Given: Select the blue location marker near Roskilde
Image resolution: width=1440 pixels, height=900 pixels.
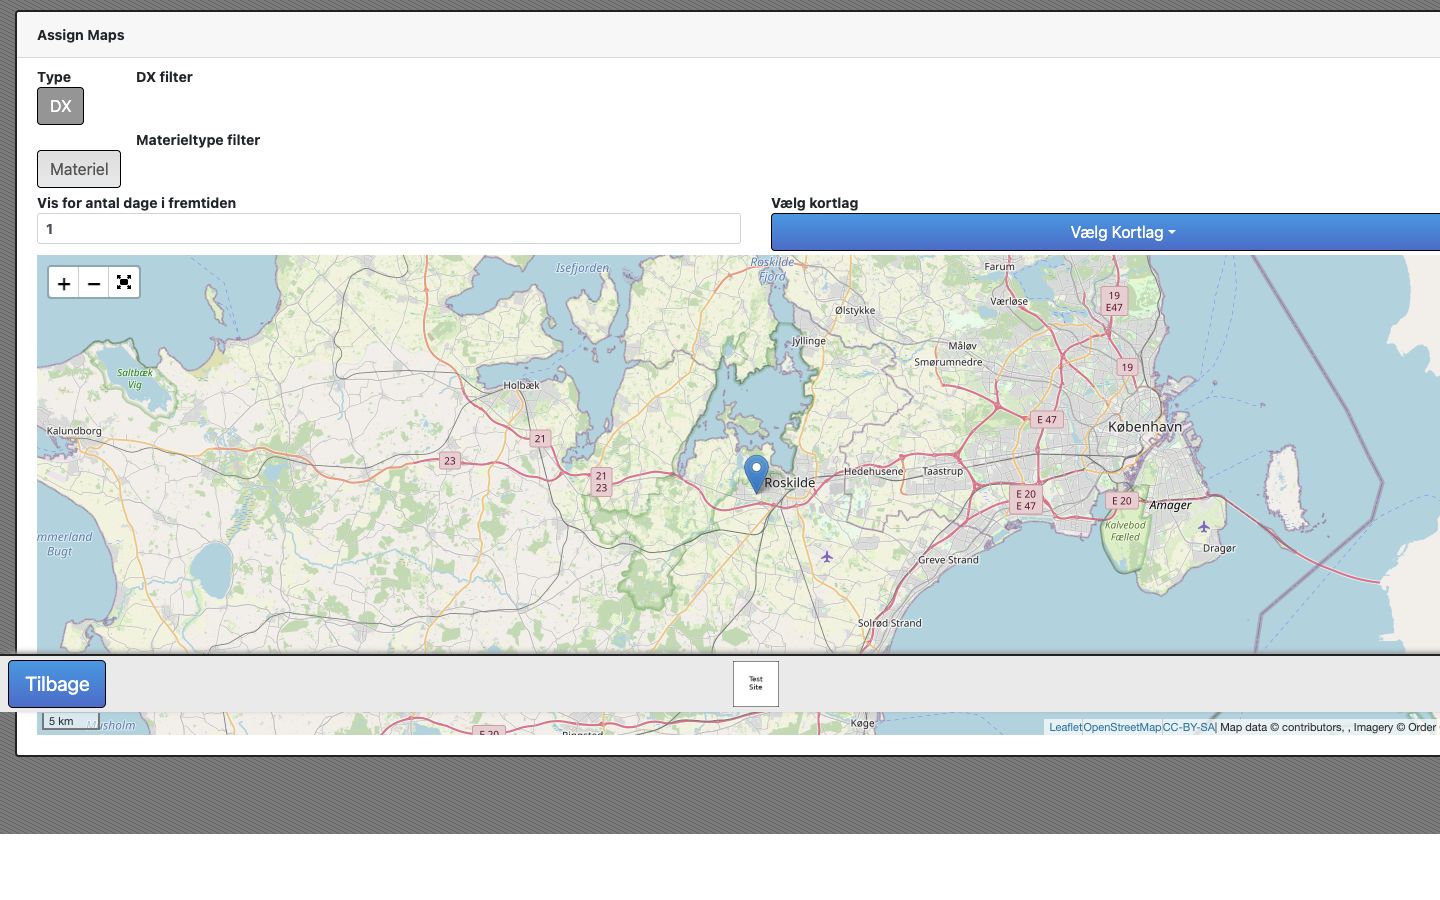Looking at the screenshot, I should click(757, 474).
